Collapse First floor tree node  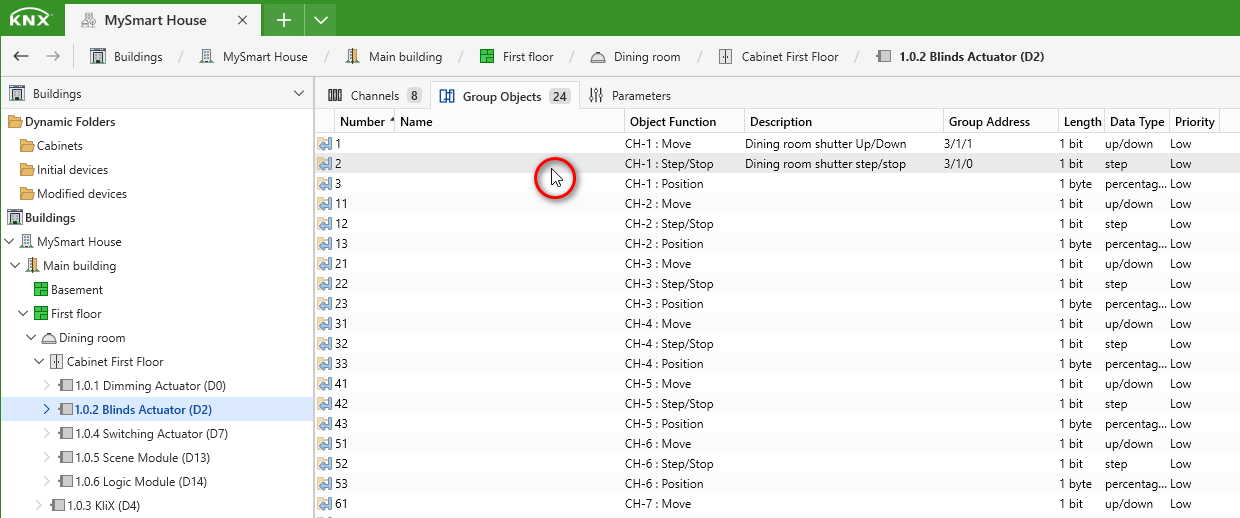23,314
